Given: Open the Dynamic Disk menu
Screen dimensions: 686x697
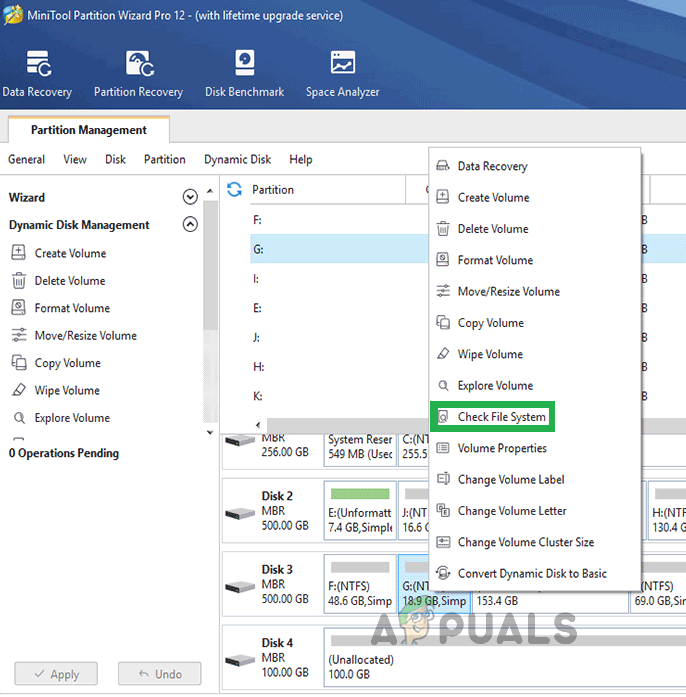Looking at the screenshot, I should point(237,159).
